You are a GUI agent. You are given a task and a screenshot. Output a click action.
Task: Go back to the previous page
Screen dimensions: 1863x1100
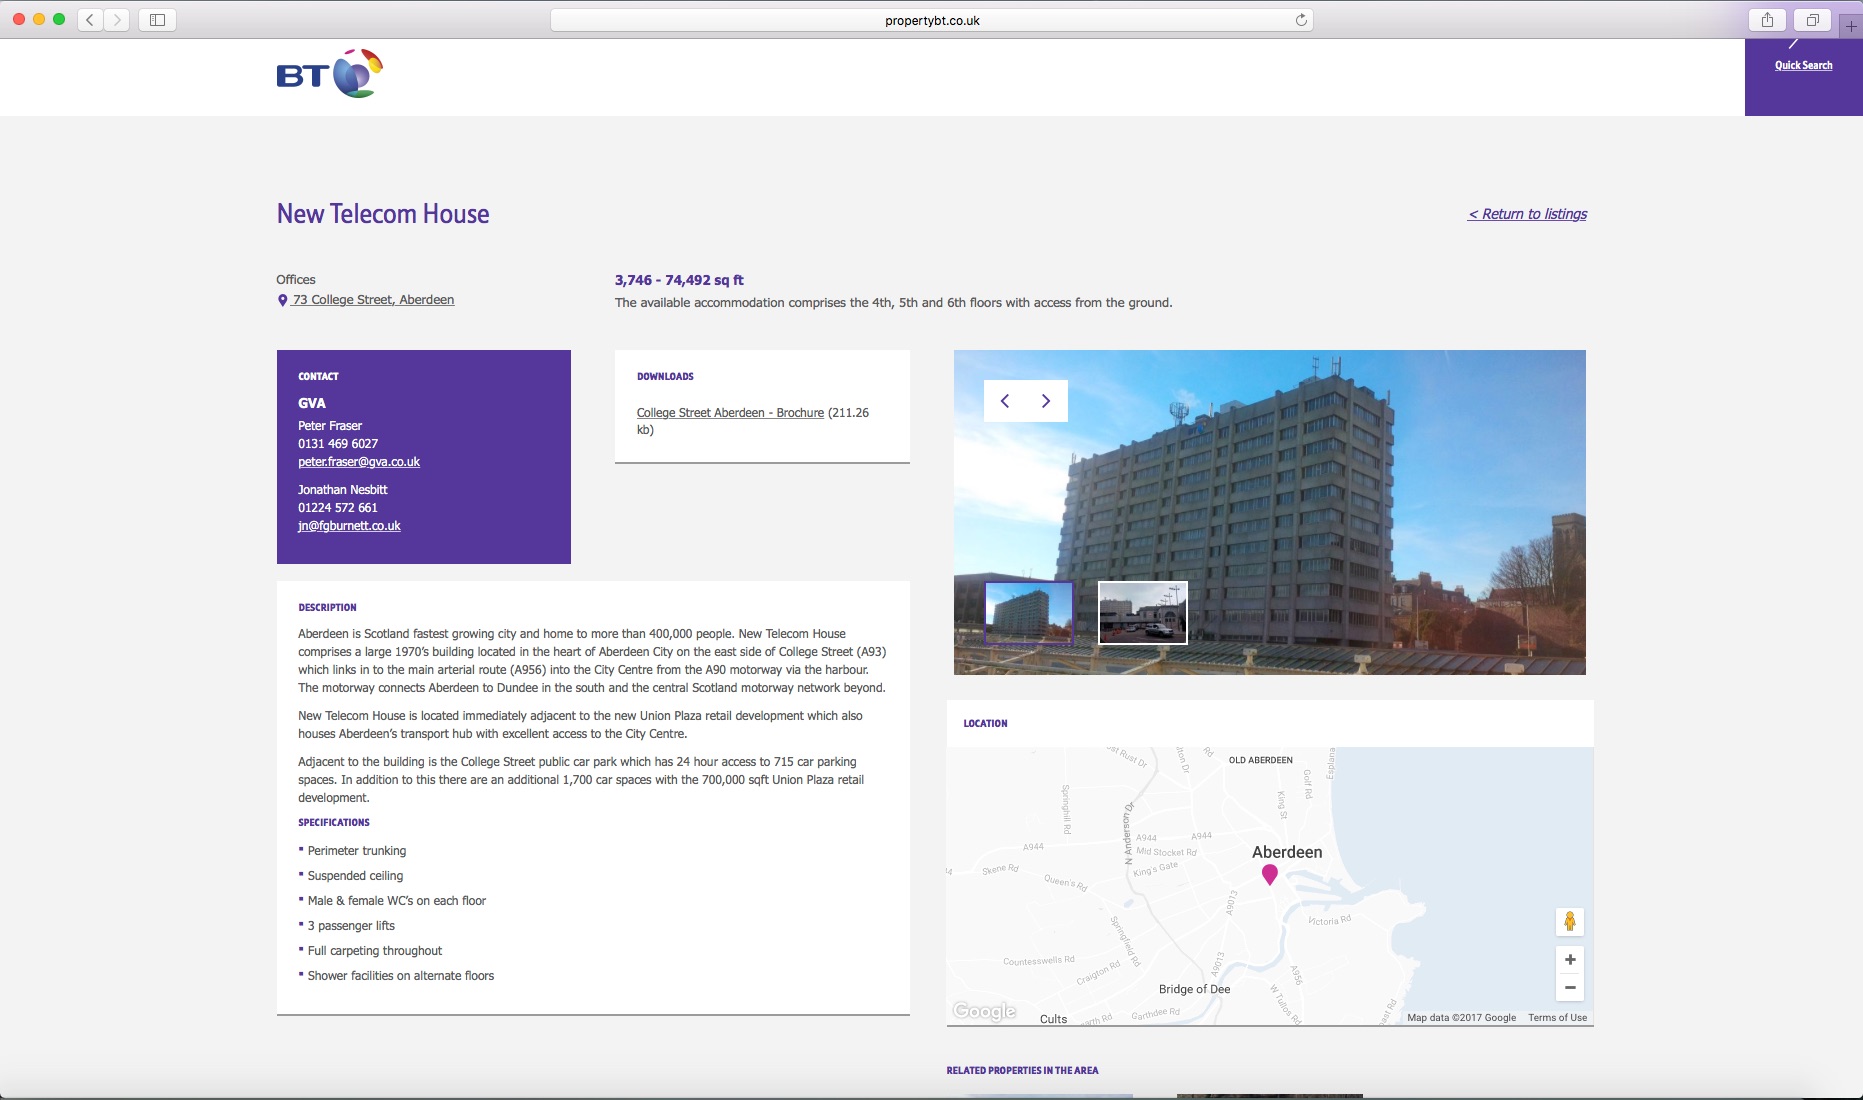[90, 20]
